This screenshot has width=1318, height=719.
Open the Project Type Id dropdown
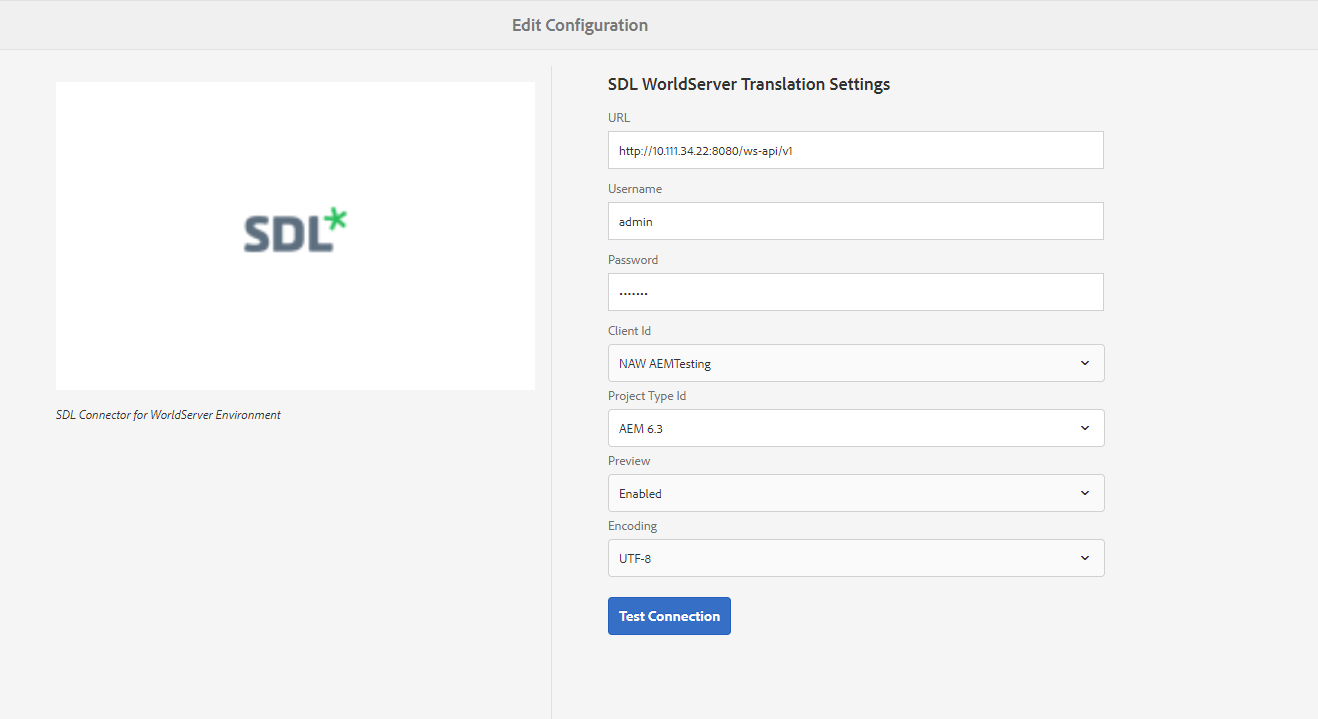point(856,428)
